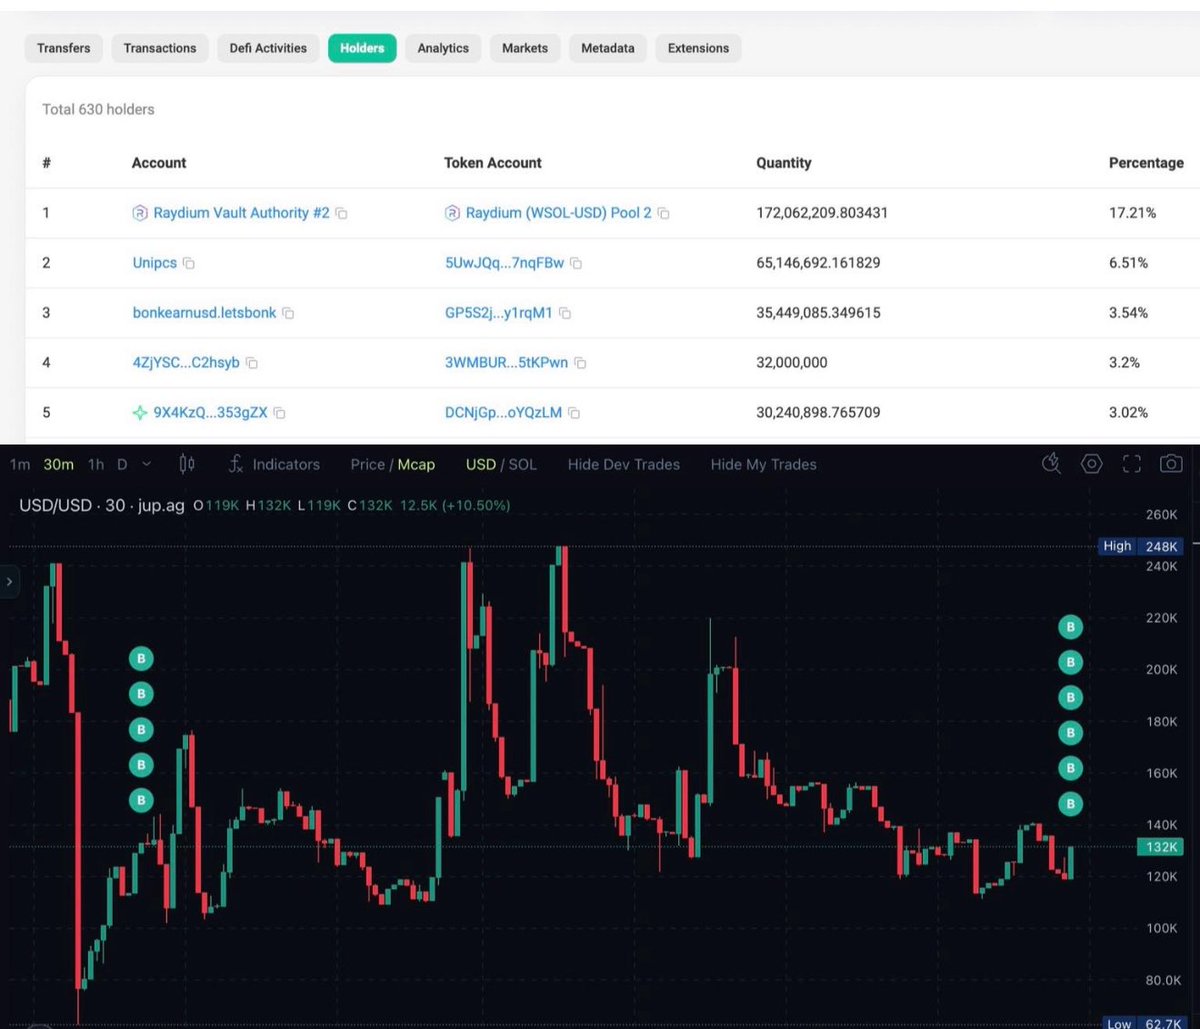Viewport: 1200px width, 1029px height.
Task: Copy the Raydium Vault Authority #2 account address
Action: pos(341,214)
